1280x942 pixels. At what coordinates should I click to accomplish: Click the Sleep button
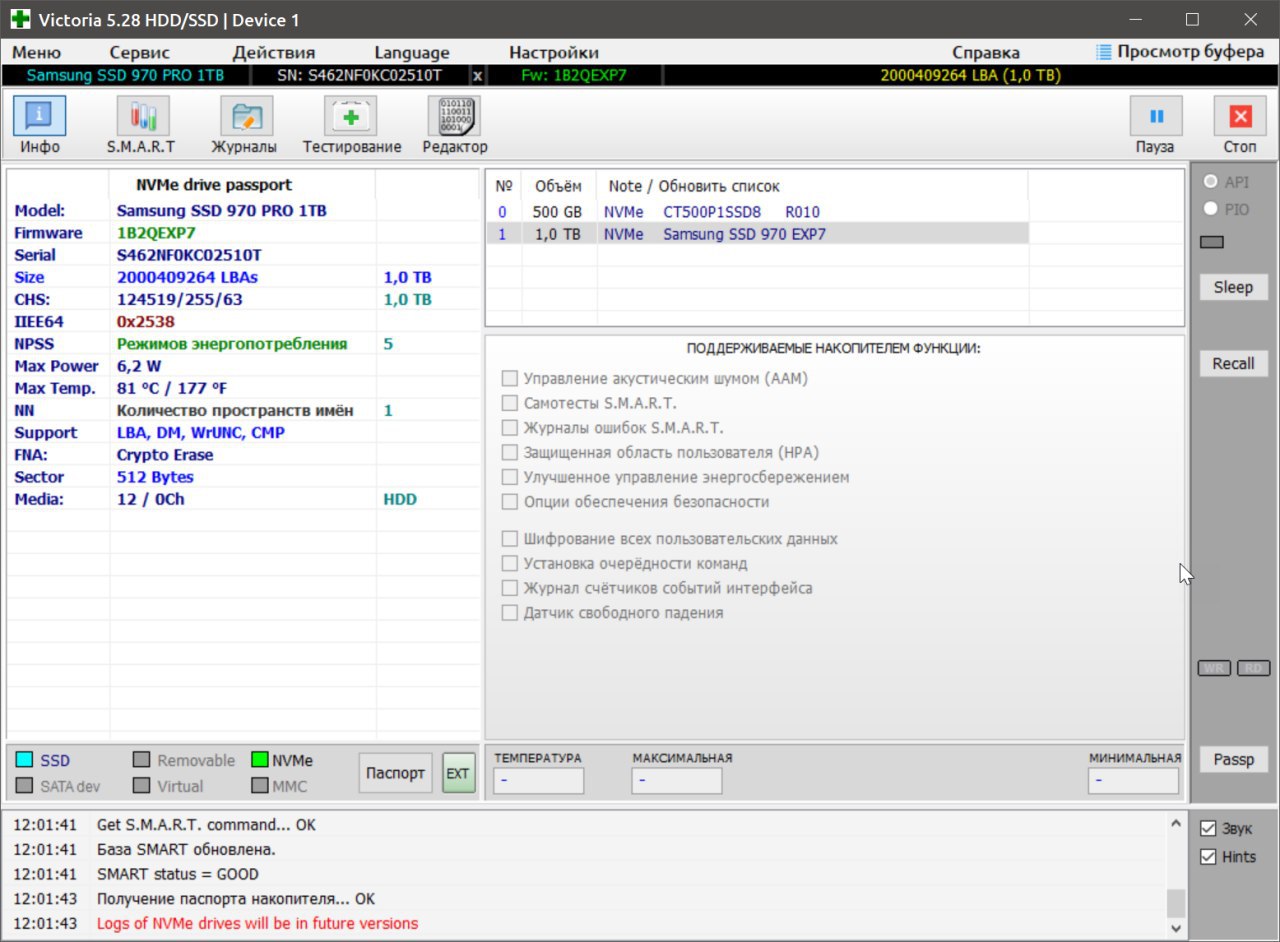[1233, 287]
